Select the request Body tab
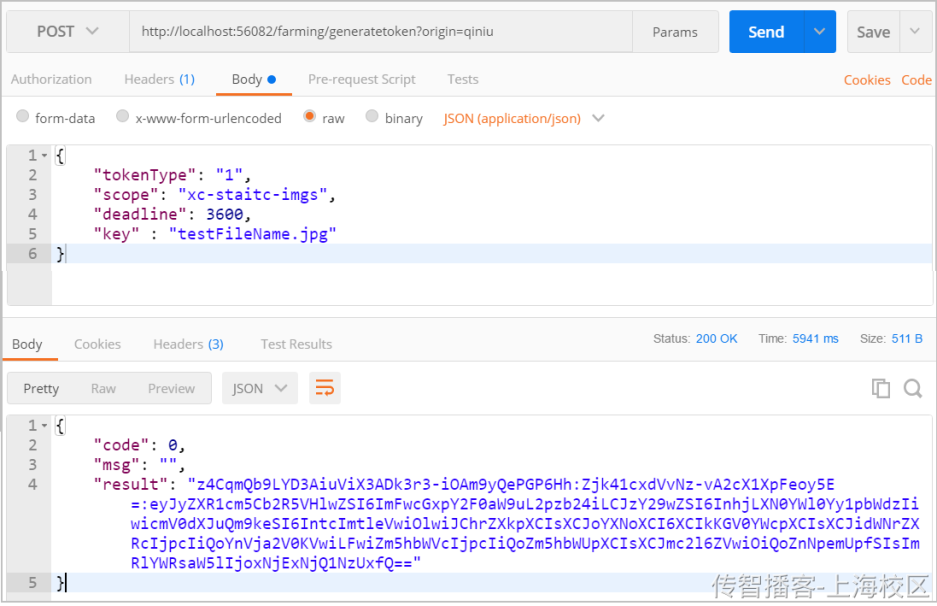This screenshot has width=937, height=606. [253, 79]
